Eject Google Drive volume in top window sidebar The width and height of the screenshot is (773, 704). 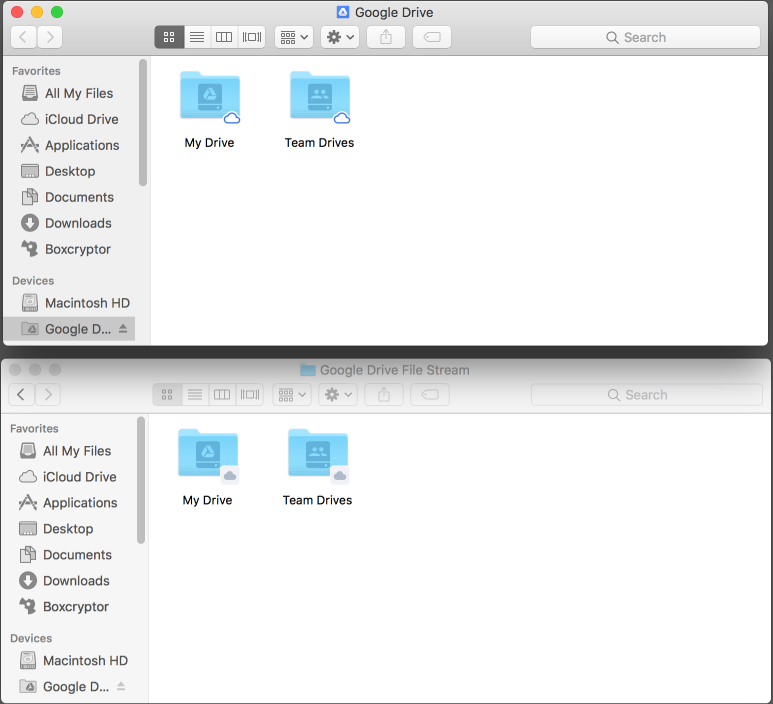(x=123, y=328)
